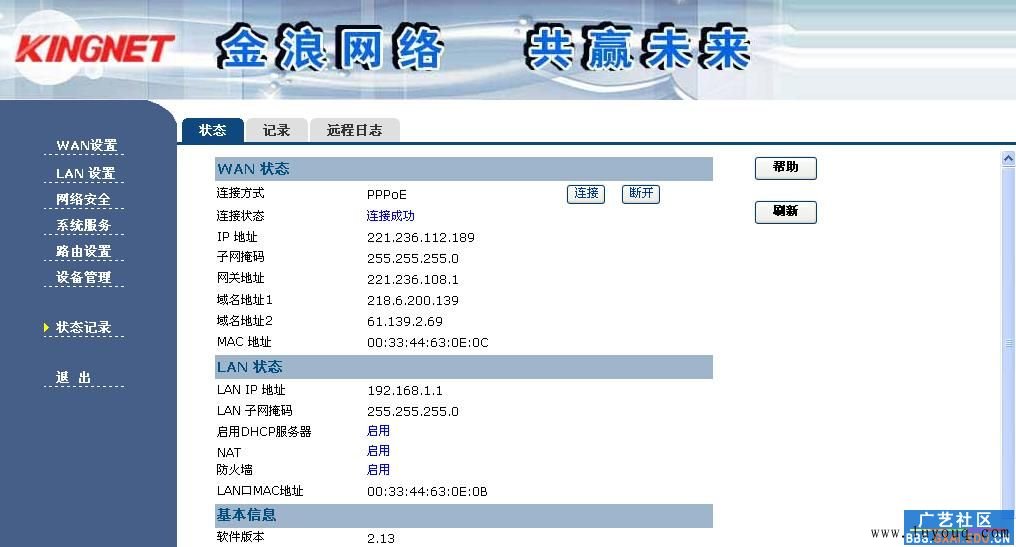Image resolution: width=1016 pixels, height=547 pixels.
Task: Click the 基本信息 section header
Action: click(464, 515)
